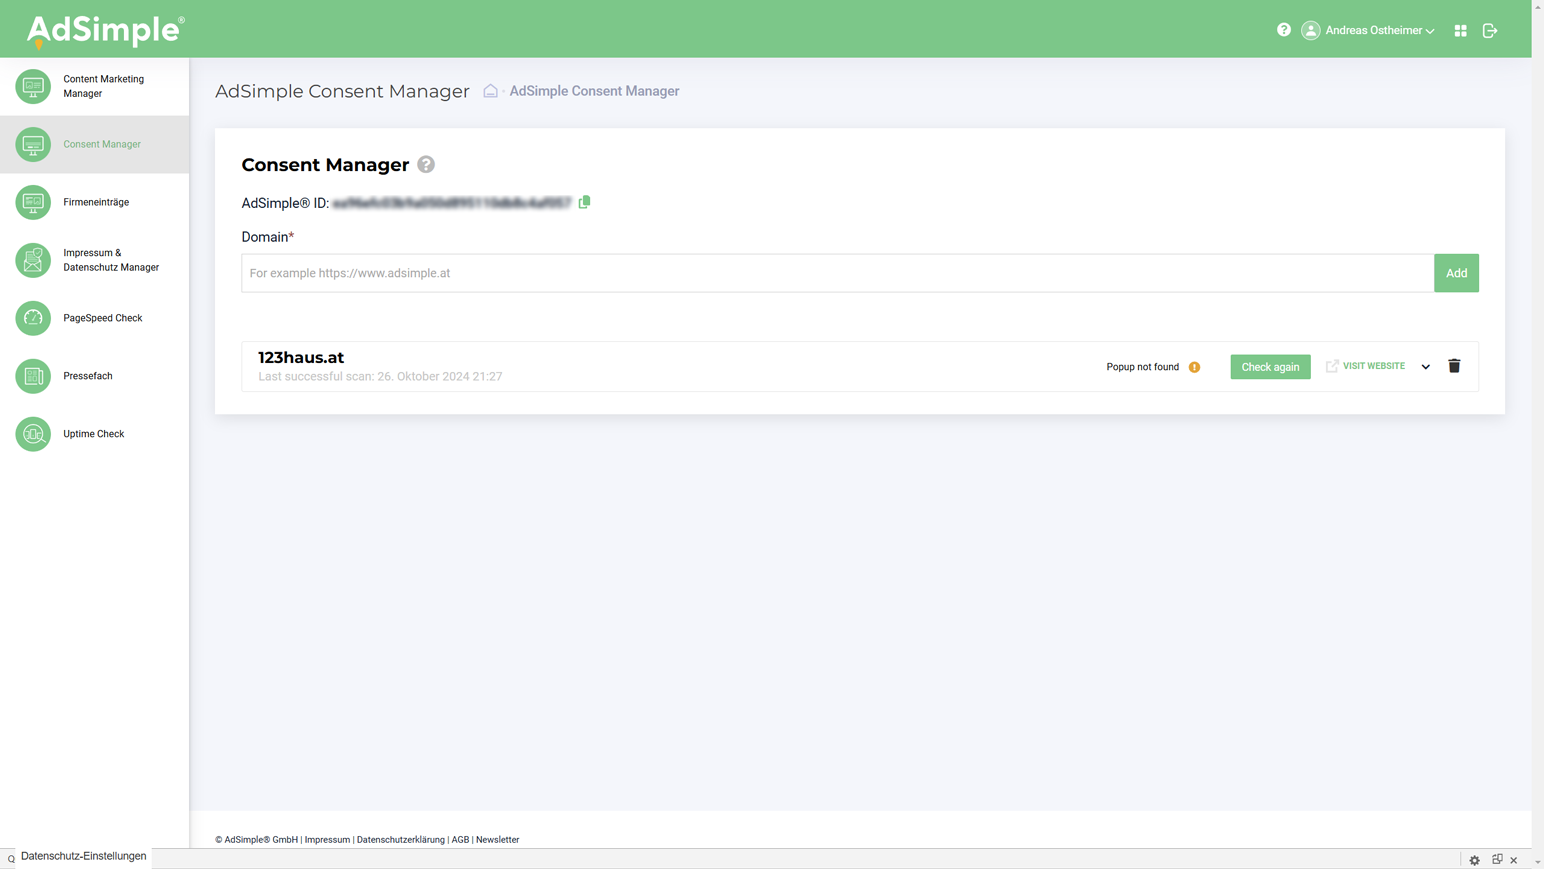1544x869 pixels.
Task: Click the settings gear icon in bottom bar
Action: pyautogui.click(x=1475, y=860)
